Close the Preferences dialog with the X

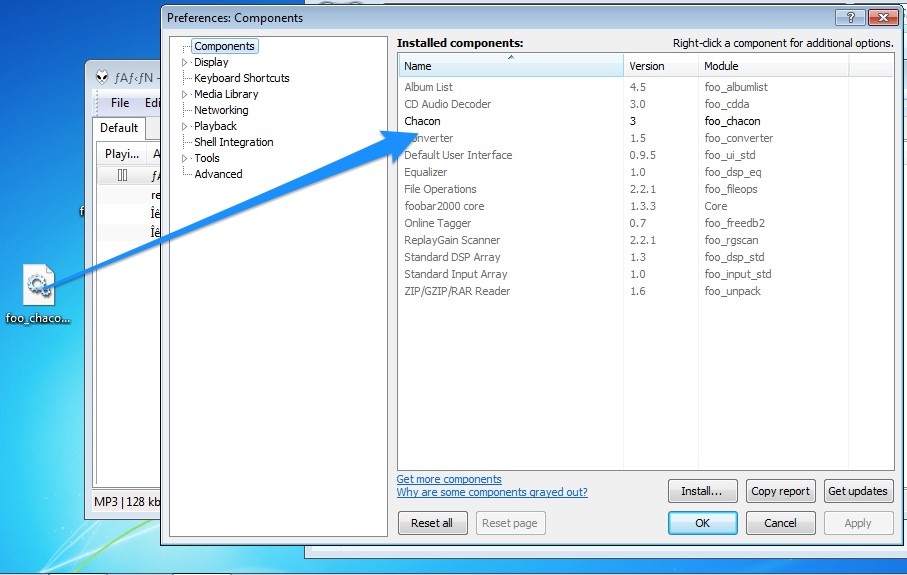883,17
